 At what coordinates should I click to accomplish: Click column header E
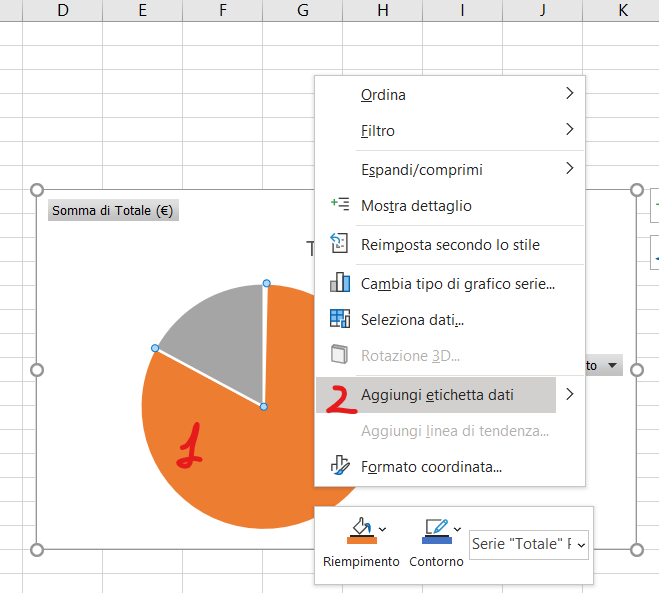142,10
